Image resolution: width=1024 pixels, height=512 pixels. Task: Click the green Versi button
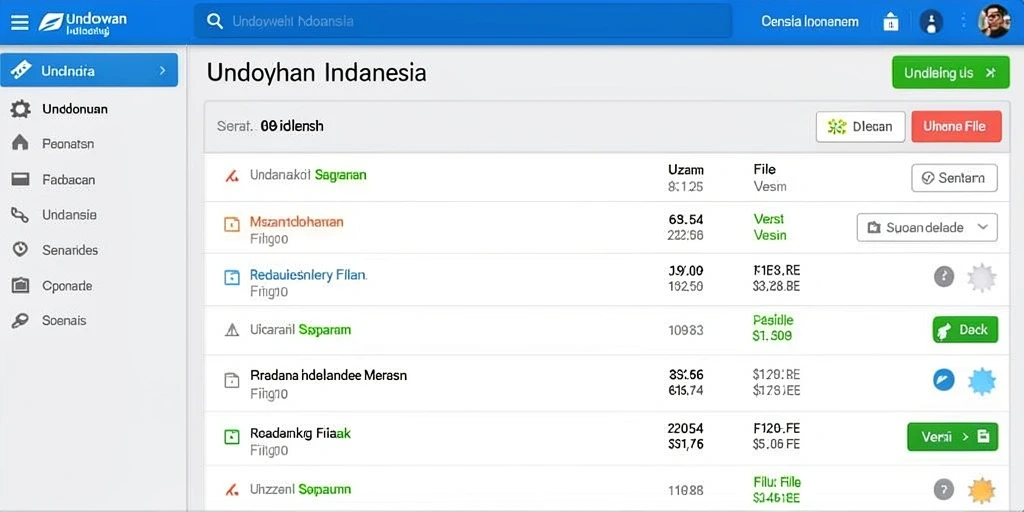point(952,436)
